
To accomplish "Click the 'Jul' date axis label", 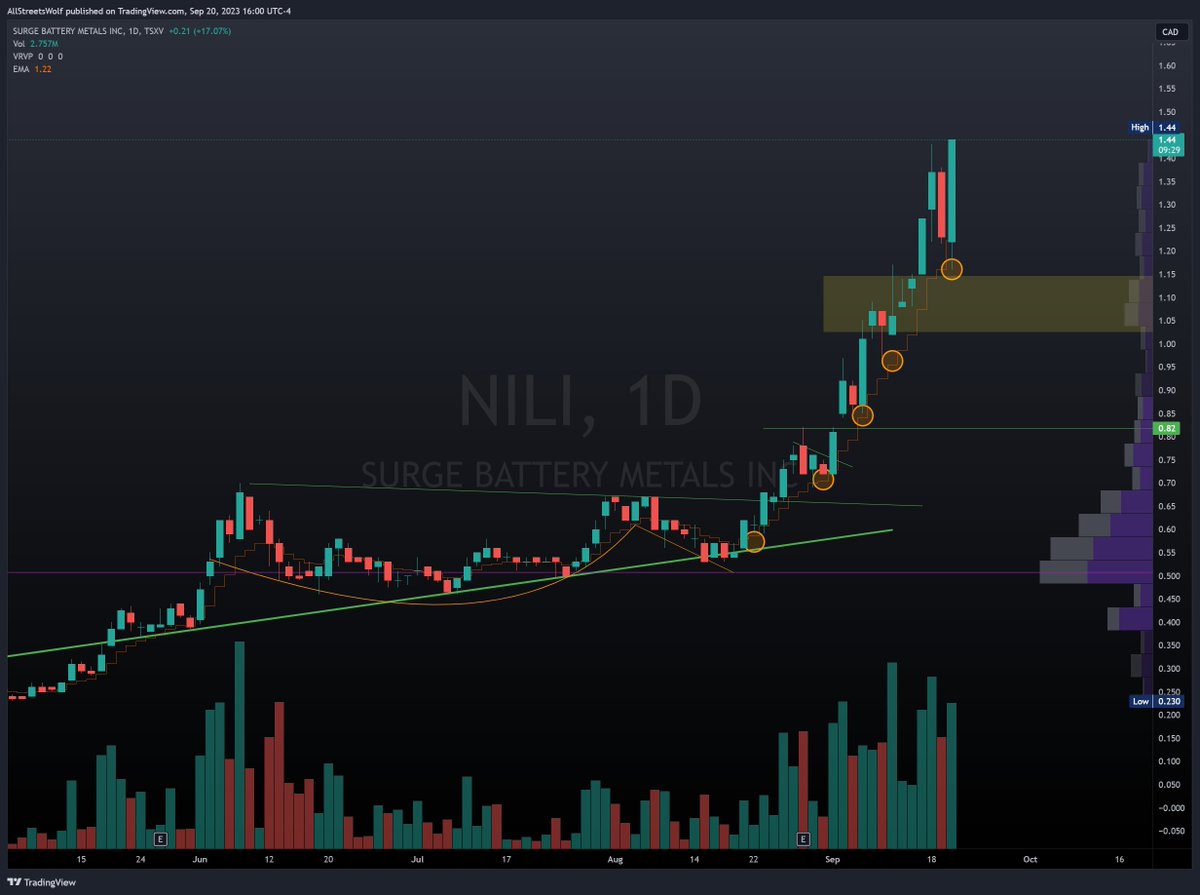I will [416, 859].
